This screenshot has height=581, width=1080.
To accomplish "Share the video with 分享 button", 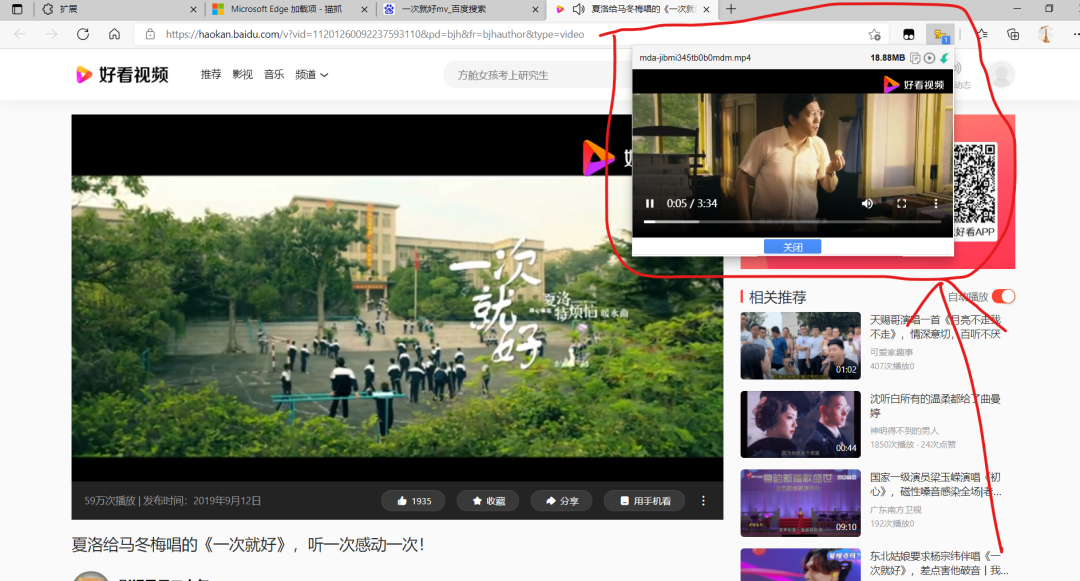I will [562, 501].
